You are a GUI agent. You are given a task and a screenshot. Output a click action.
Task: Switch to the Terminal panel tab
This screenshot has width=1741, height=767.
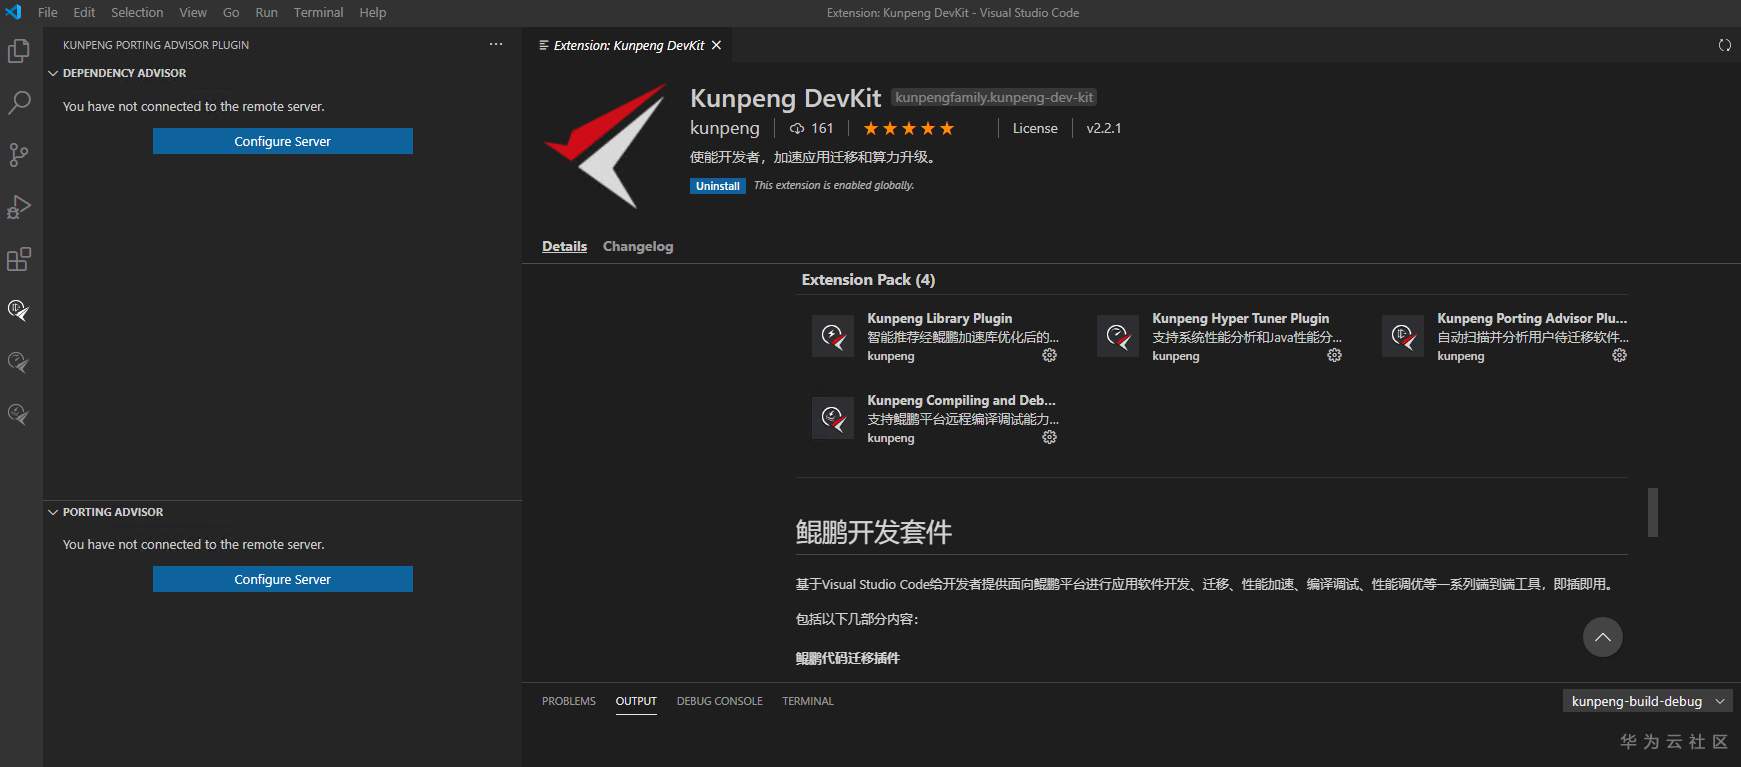tap(808, 701)
